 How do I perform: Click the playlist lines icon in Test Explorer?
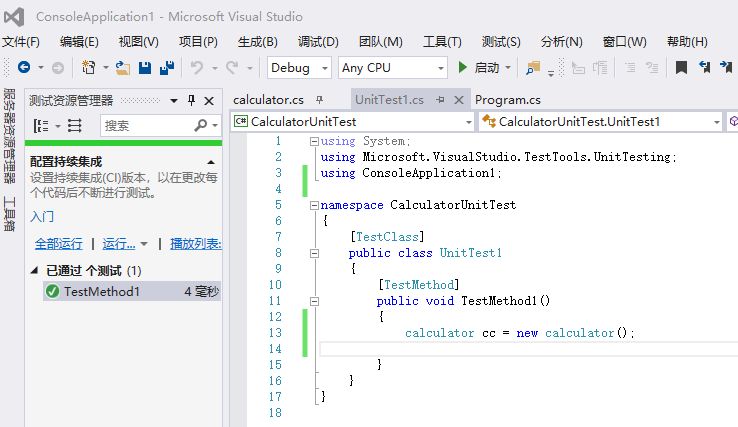tap(74, 126)
